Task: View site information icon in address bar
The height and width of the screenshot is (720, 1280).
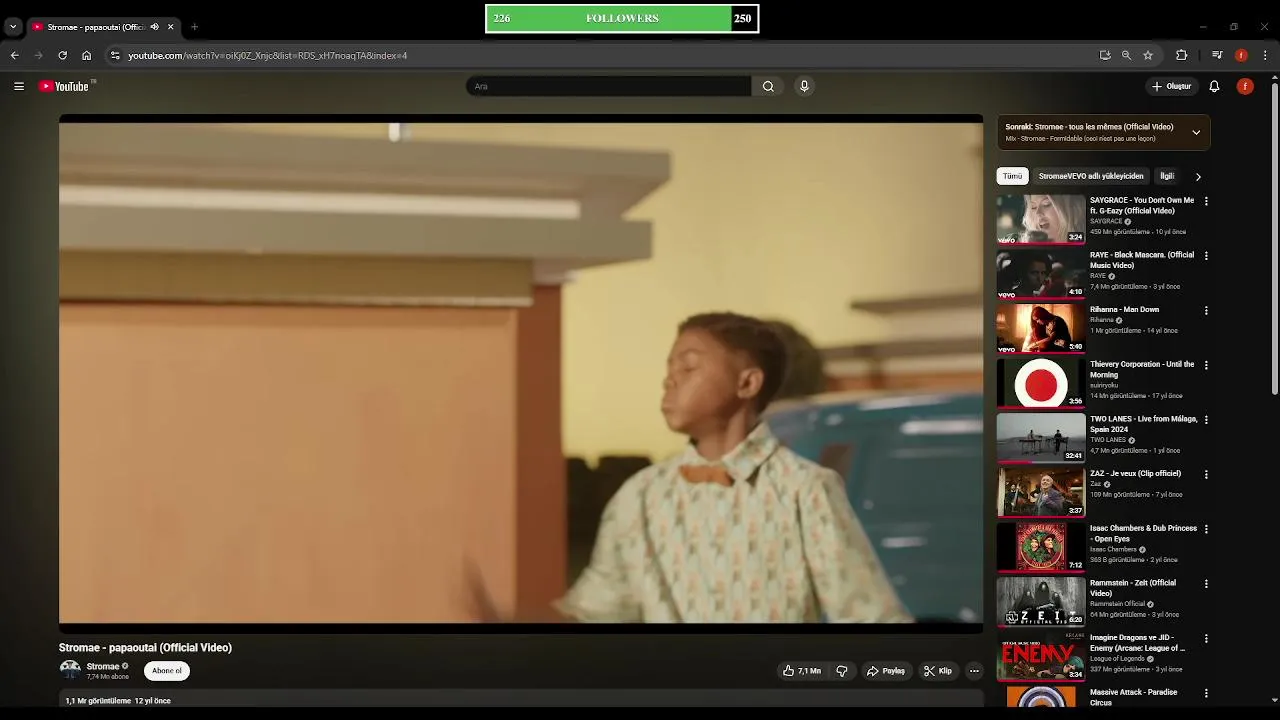Action: tap(115, 55)
